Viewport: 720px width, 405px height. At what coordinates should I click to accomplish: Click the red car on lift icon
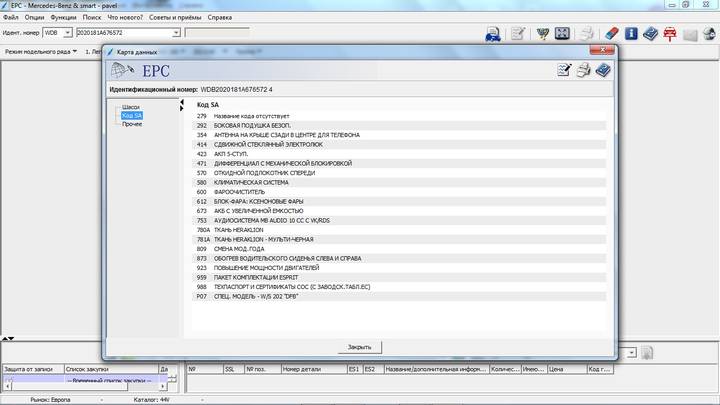[670, 34]
